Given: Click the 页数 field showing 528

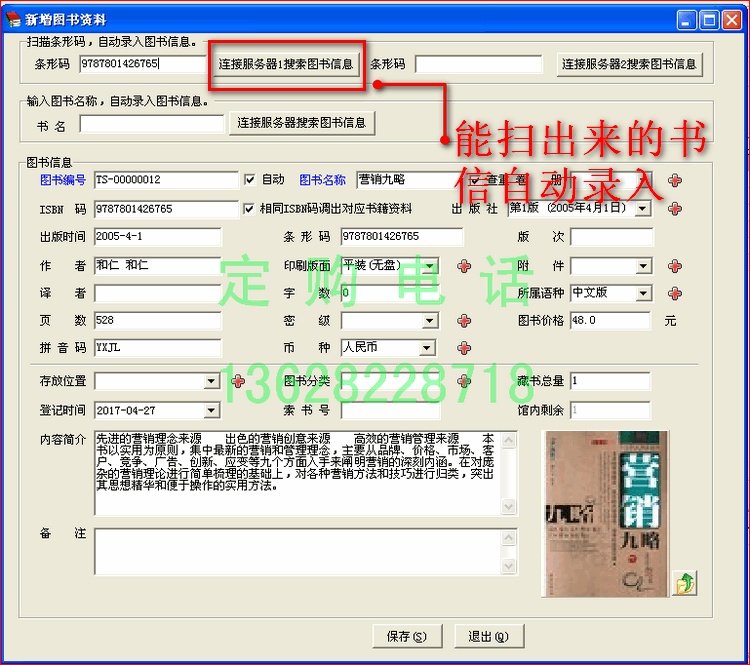Looking at the screenshot, I should click(158, 321).
